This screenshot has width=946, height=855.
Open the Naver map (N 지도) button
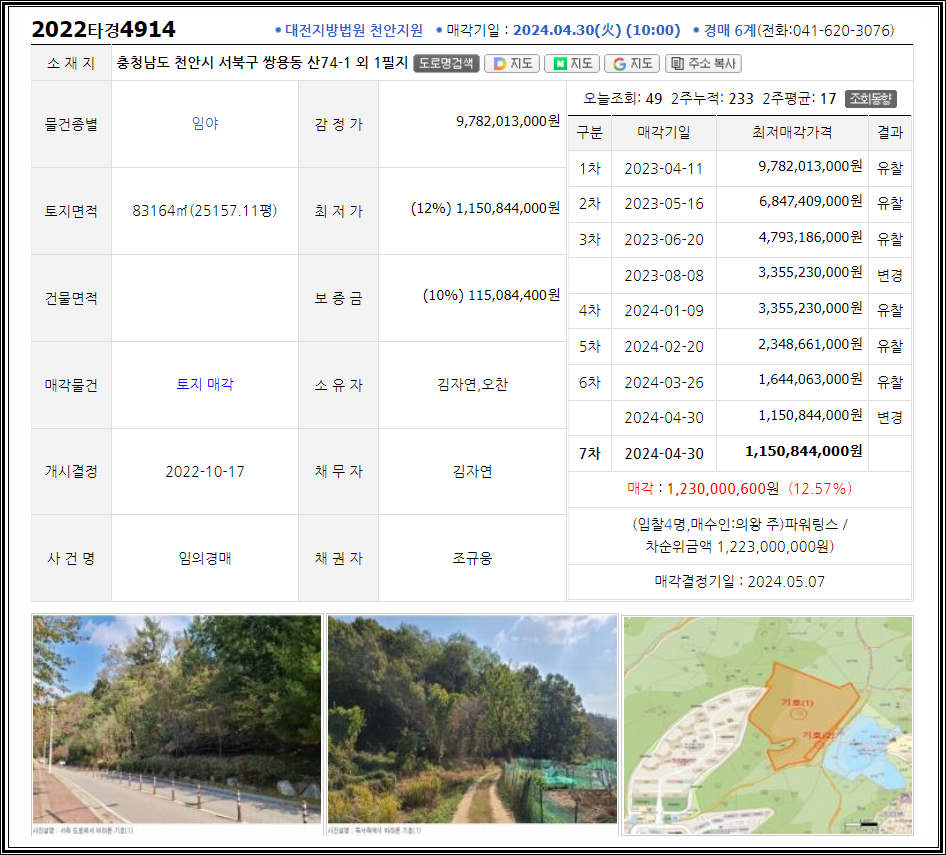571,63
